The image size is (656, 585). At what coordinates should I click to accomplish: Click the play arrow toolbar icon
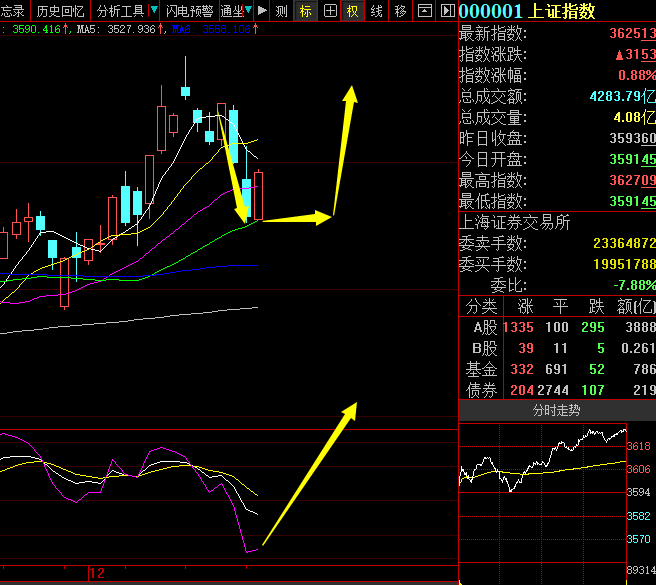point(262,10)
